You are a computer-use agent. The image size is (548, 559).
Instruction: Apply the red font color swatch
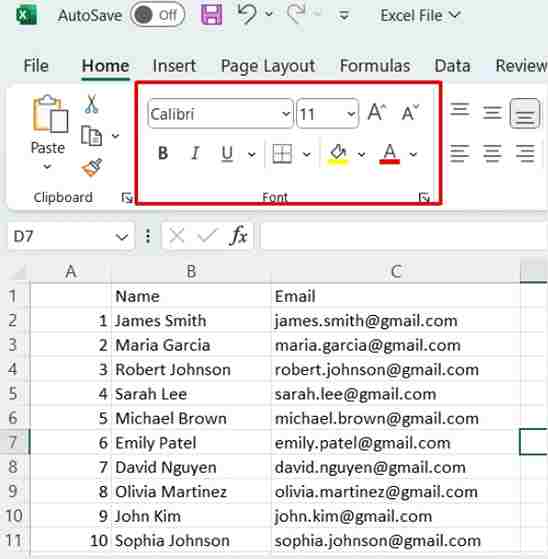[x=390, y=154]
